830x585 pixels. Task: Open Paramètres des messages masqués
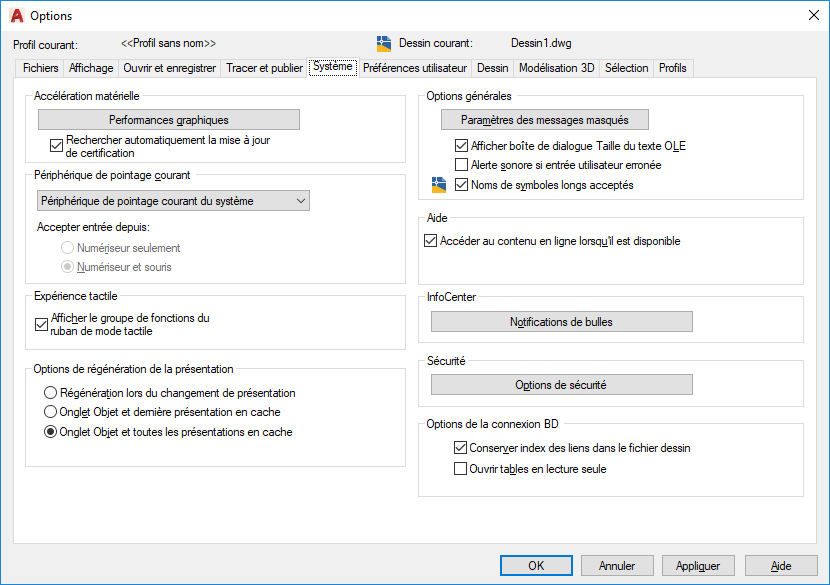pos(545,120)
